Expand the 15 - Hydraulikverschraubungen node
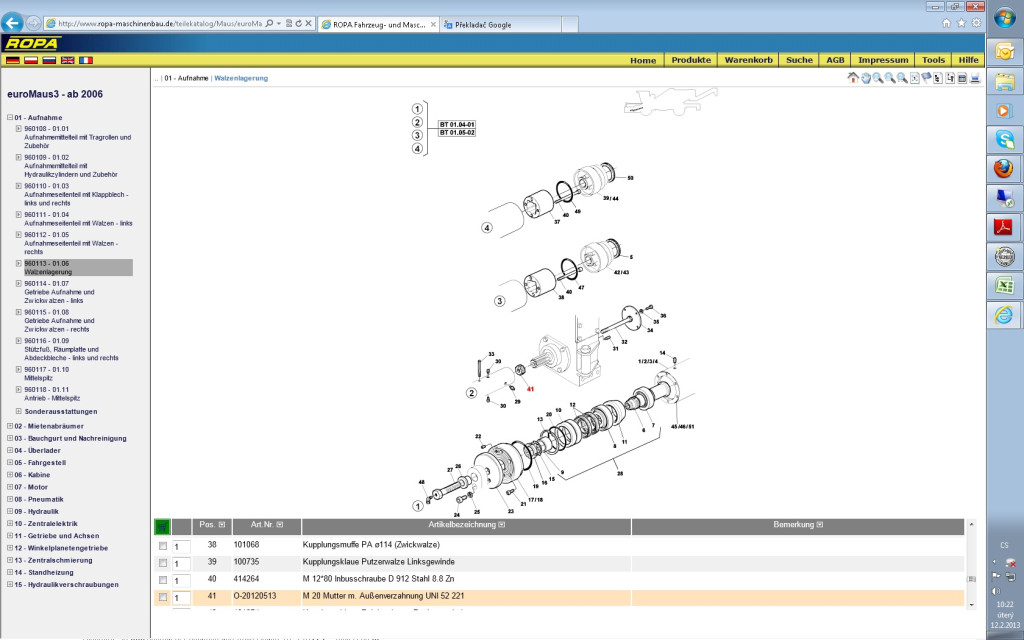1024x640 pixels. [10, 584]
